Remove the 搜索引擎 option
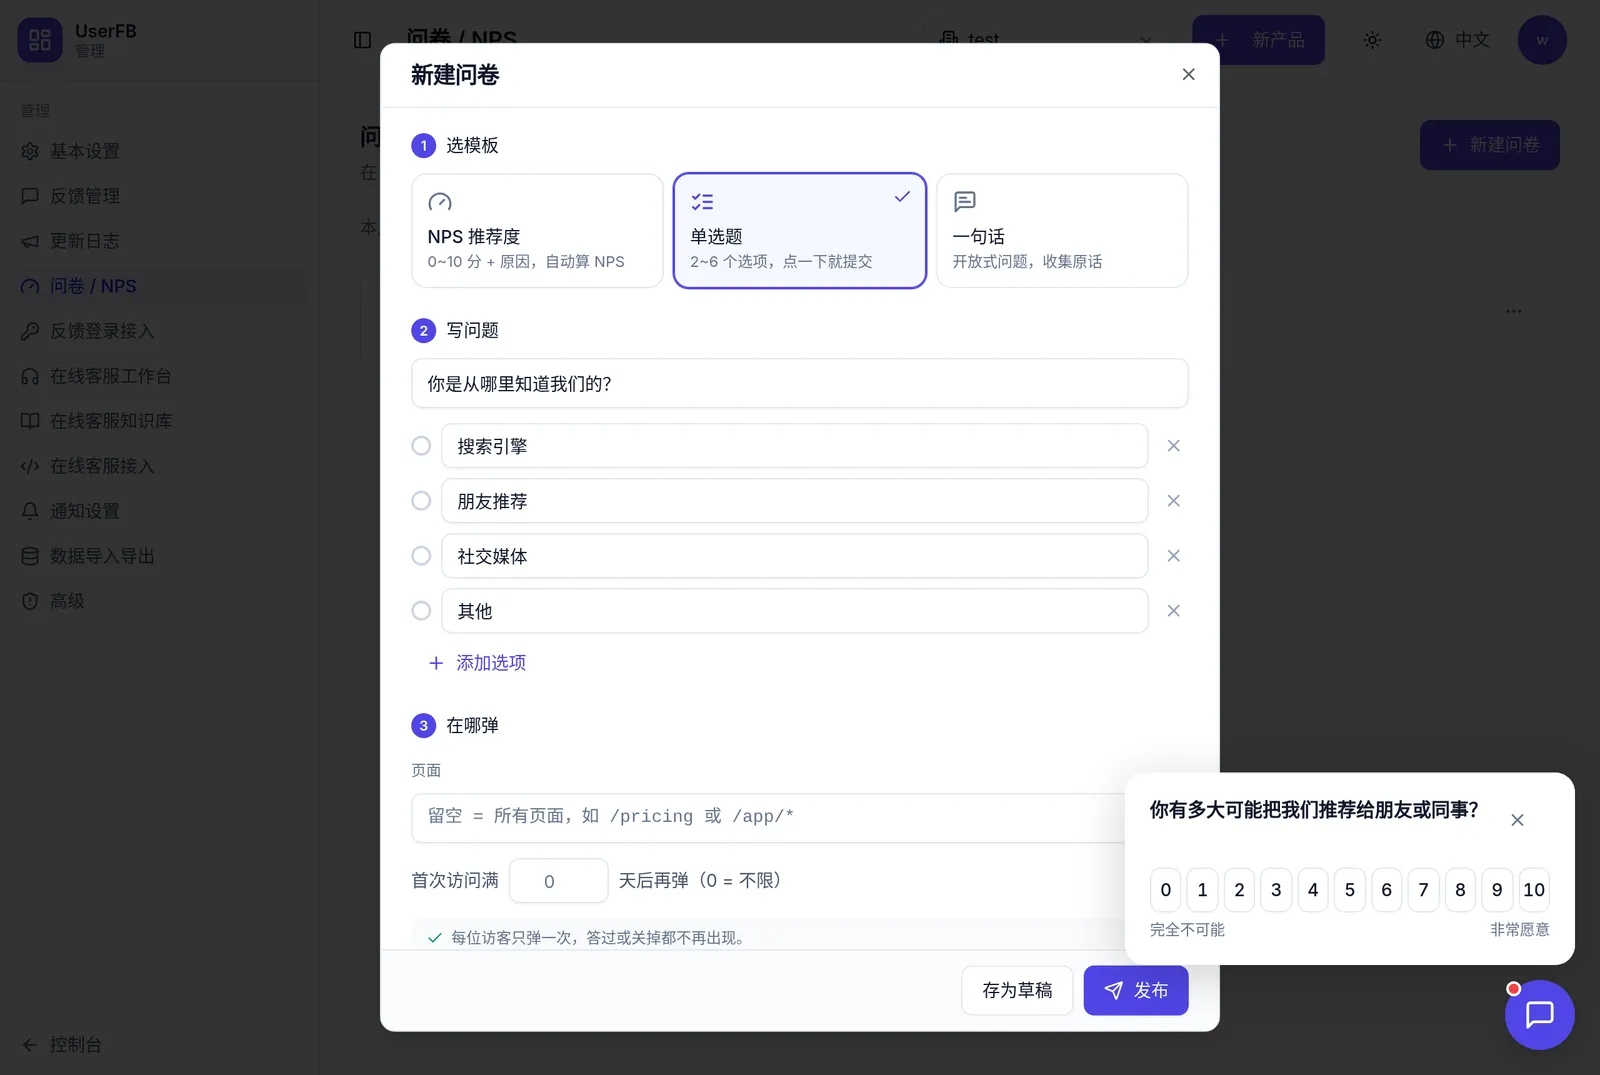The height and width of the screenshot is (1075, 1600). [x=1174, y=446]
